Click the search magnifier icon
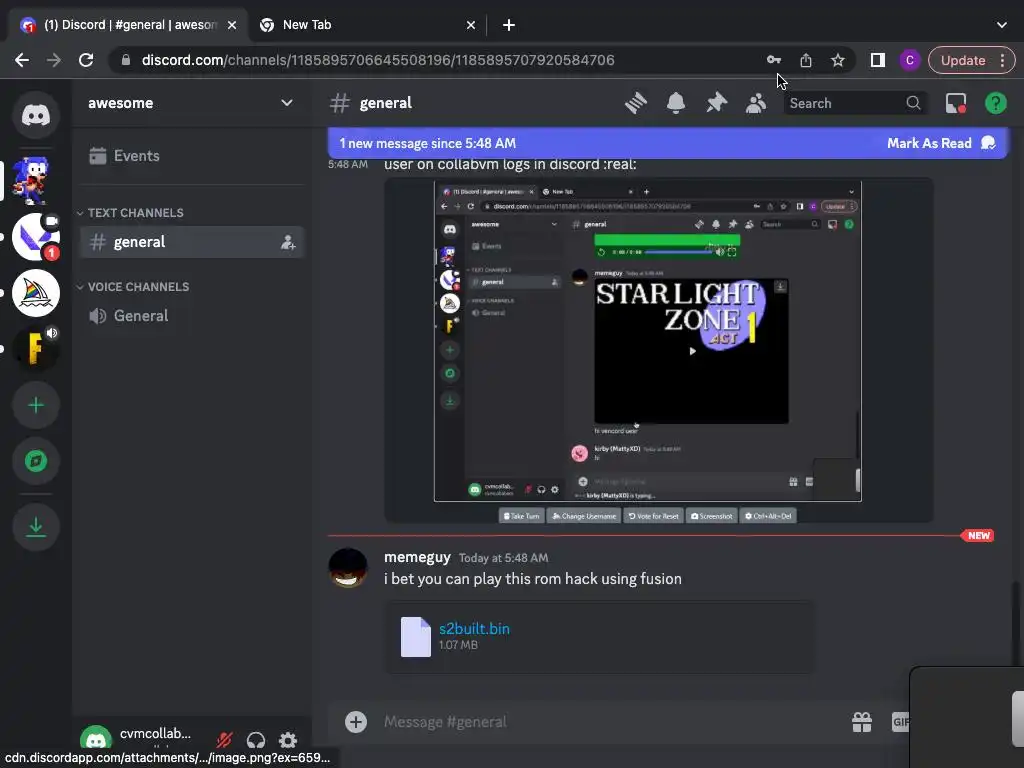Image resolution: width=1024 pixels, height=768 pixels. click(913, 103)
